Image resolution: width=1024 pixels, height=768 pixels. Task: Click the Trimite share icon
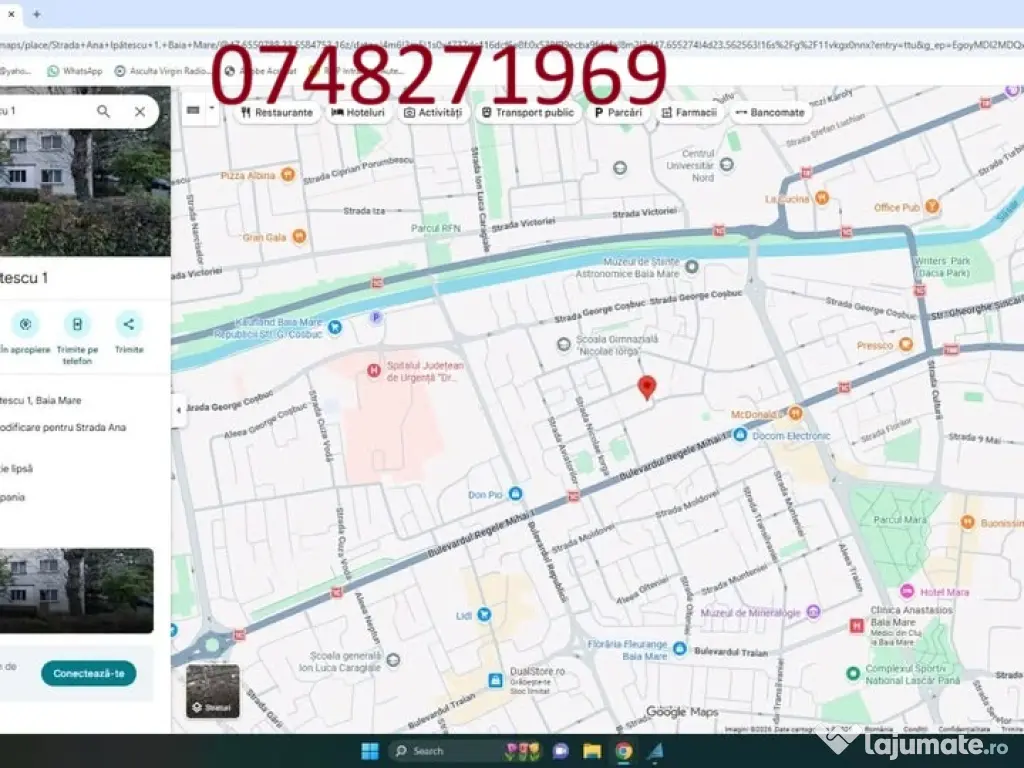pos(128,324)
